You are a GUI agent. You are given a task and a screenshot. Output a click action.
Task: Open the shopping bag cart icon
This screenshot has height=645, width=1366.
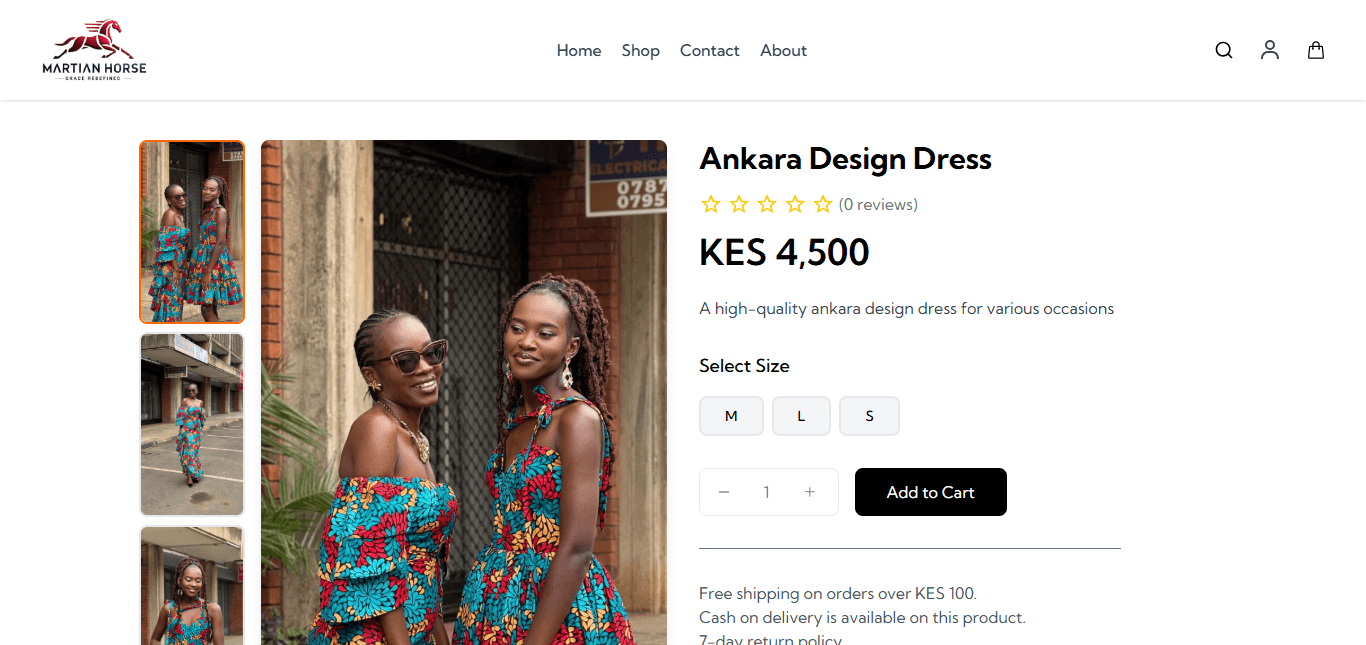pyautogui.click(x=1316, y=50)
